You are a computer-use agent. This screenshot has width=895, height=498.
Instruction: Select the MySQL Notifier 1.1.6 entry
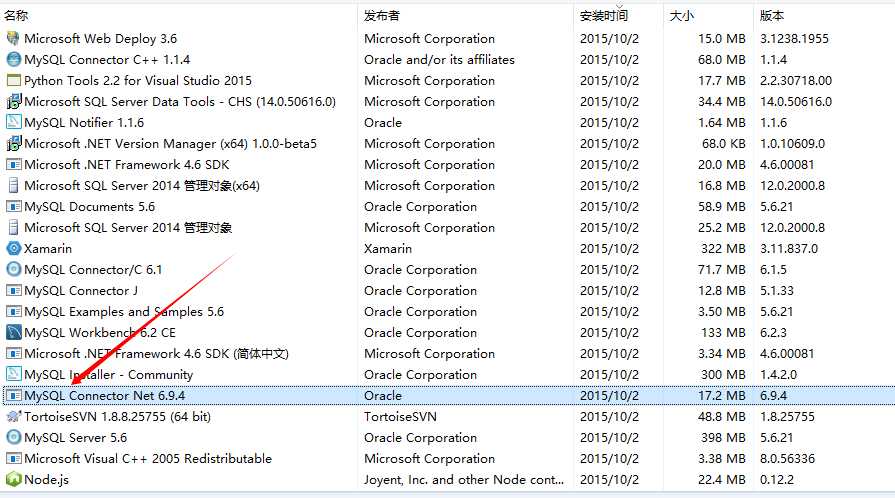[x=84, y=122]
